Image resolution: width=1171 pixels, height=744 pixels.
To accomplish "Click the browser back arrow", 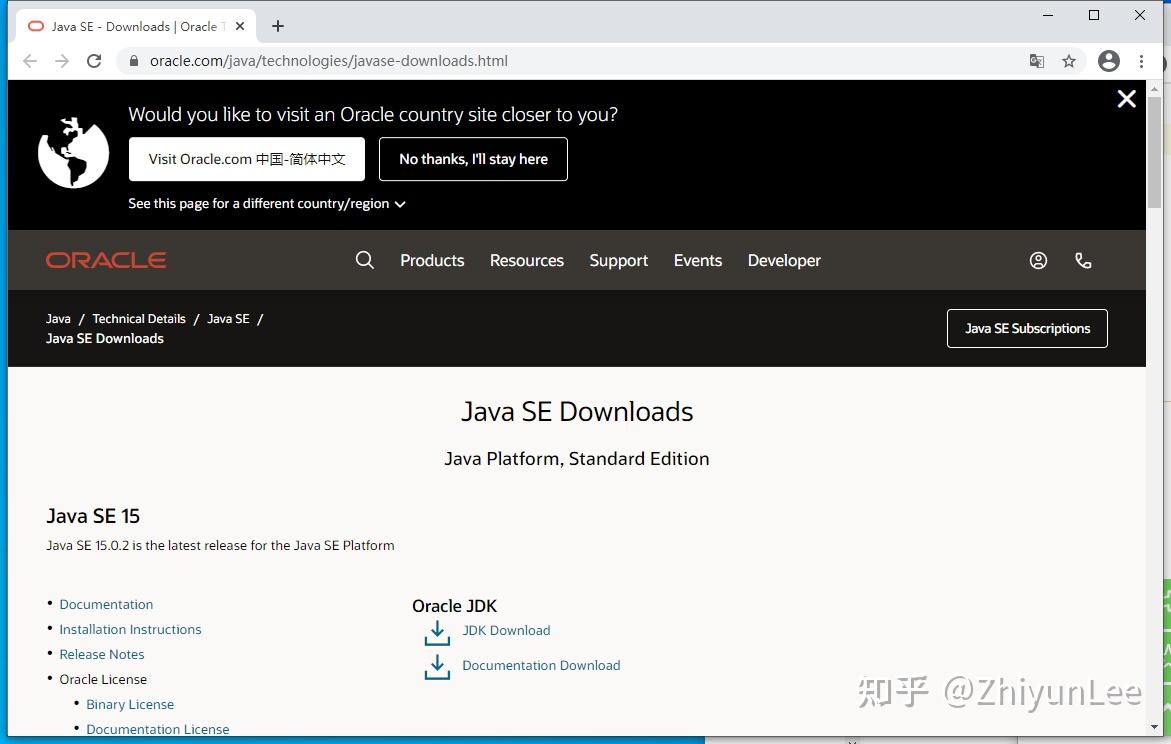I will [30, 61].
